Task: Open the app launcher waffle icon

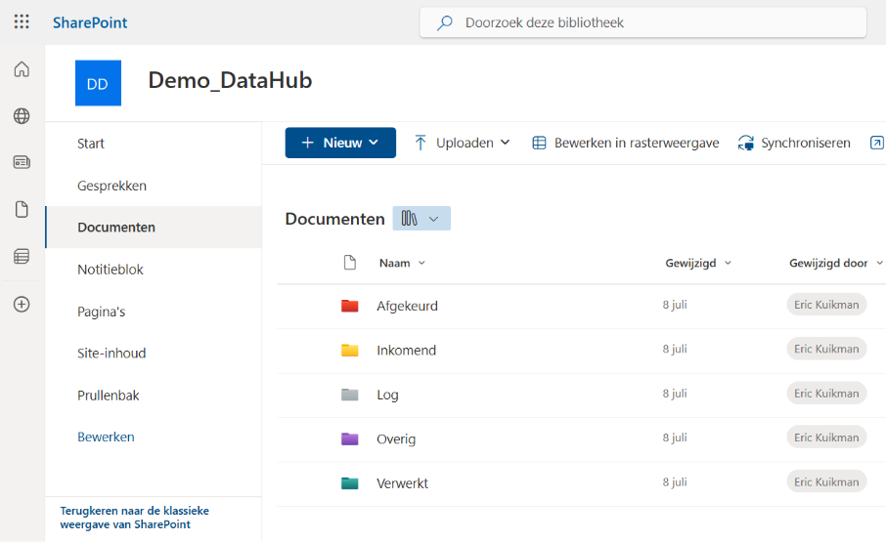Action: click(x=21, y=21)
